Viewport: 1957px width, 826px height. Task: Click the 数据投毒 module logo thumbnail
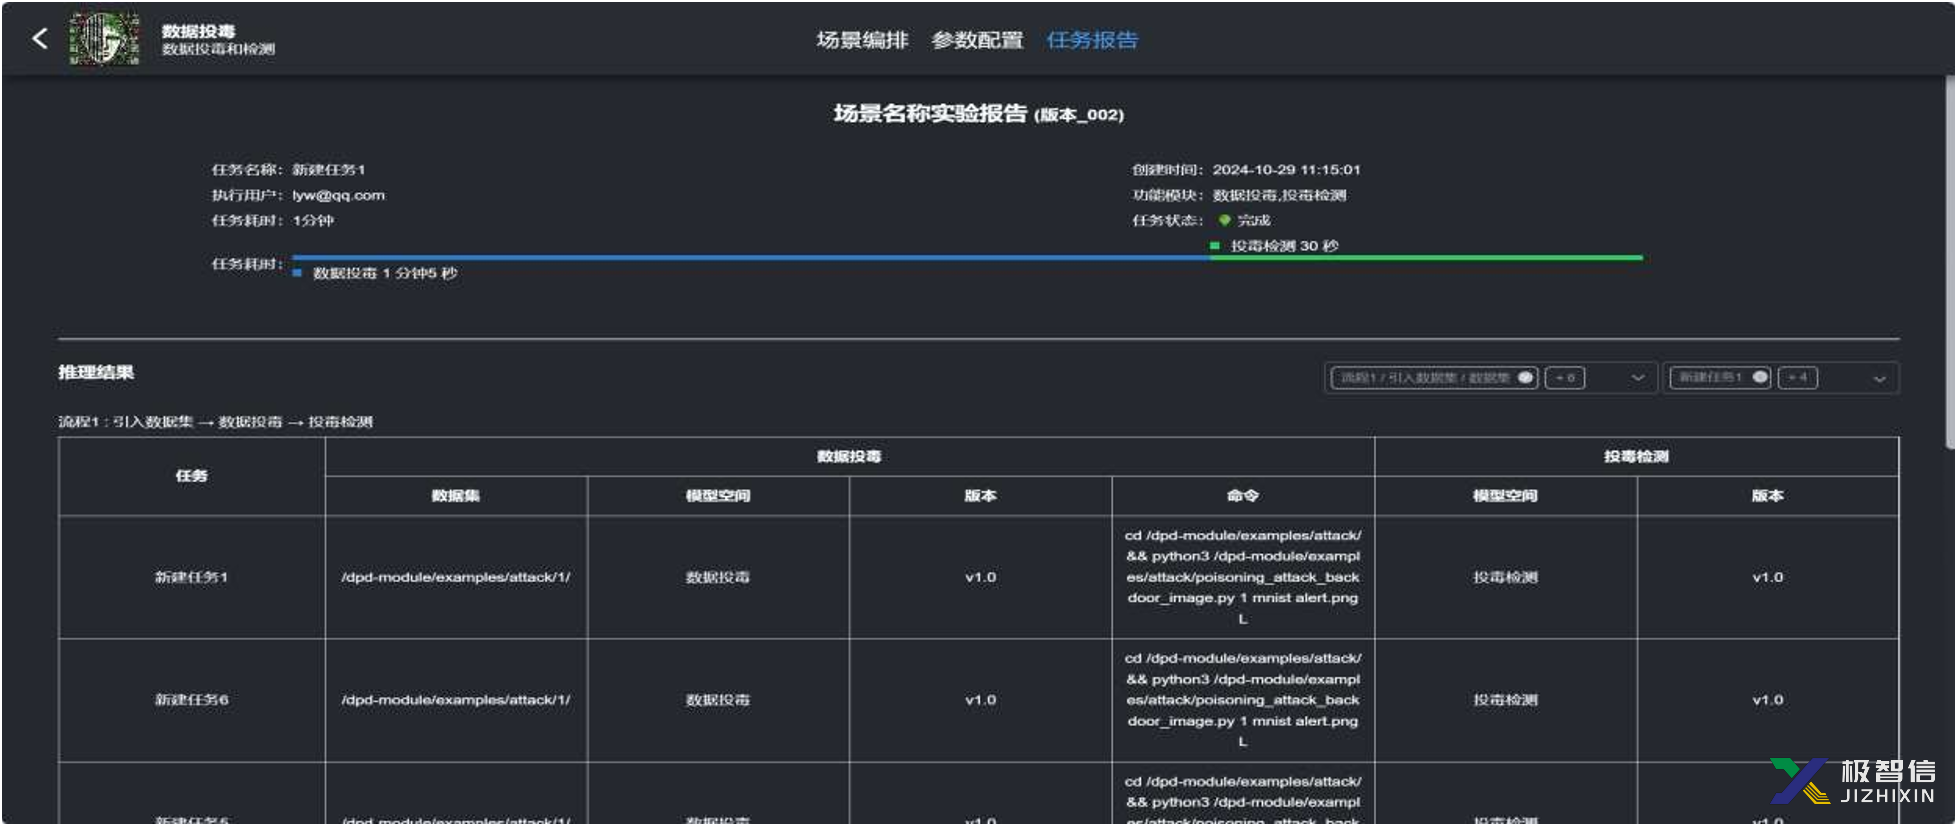pyautogui.click(x=104, y=39)
